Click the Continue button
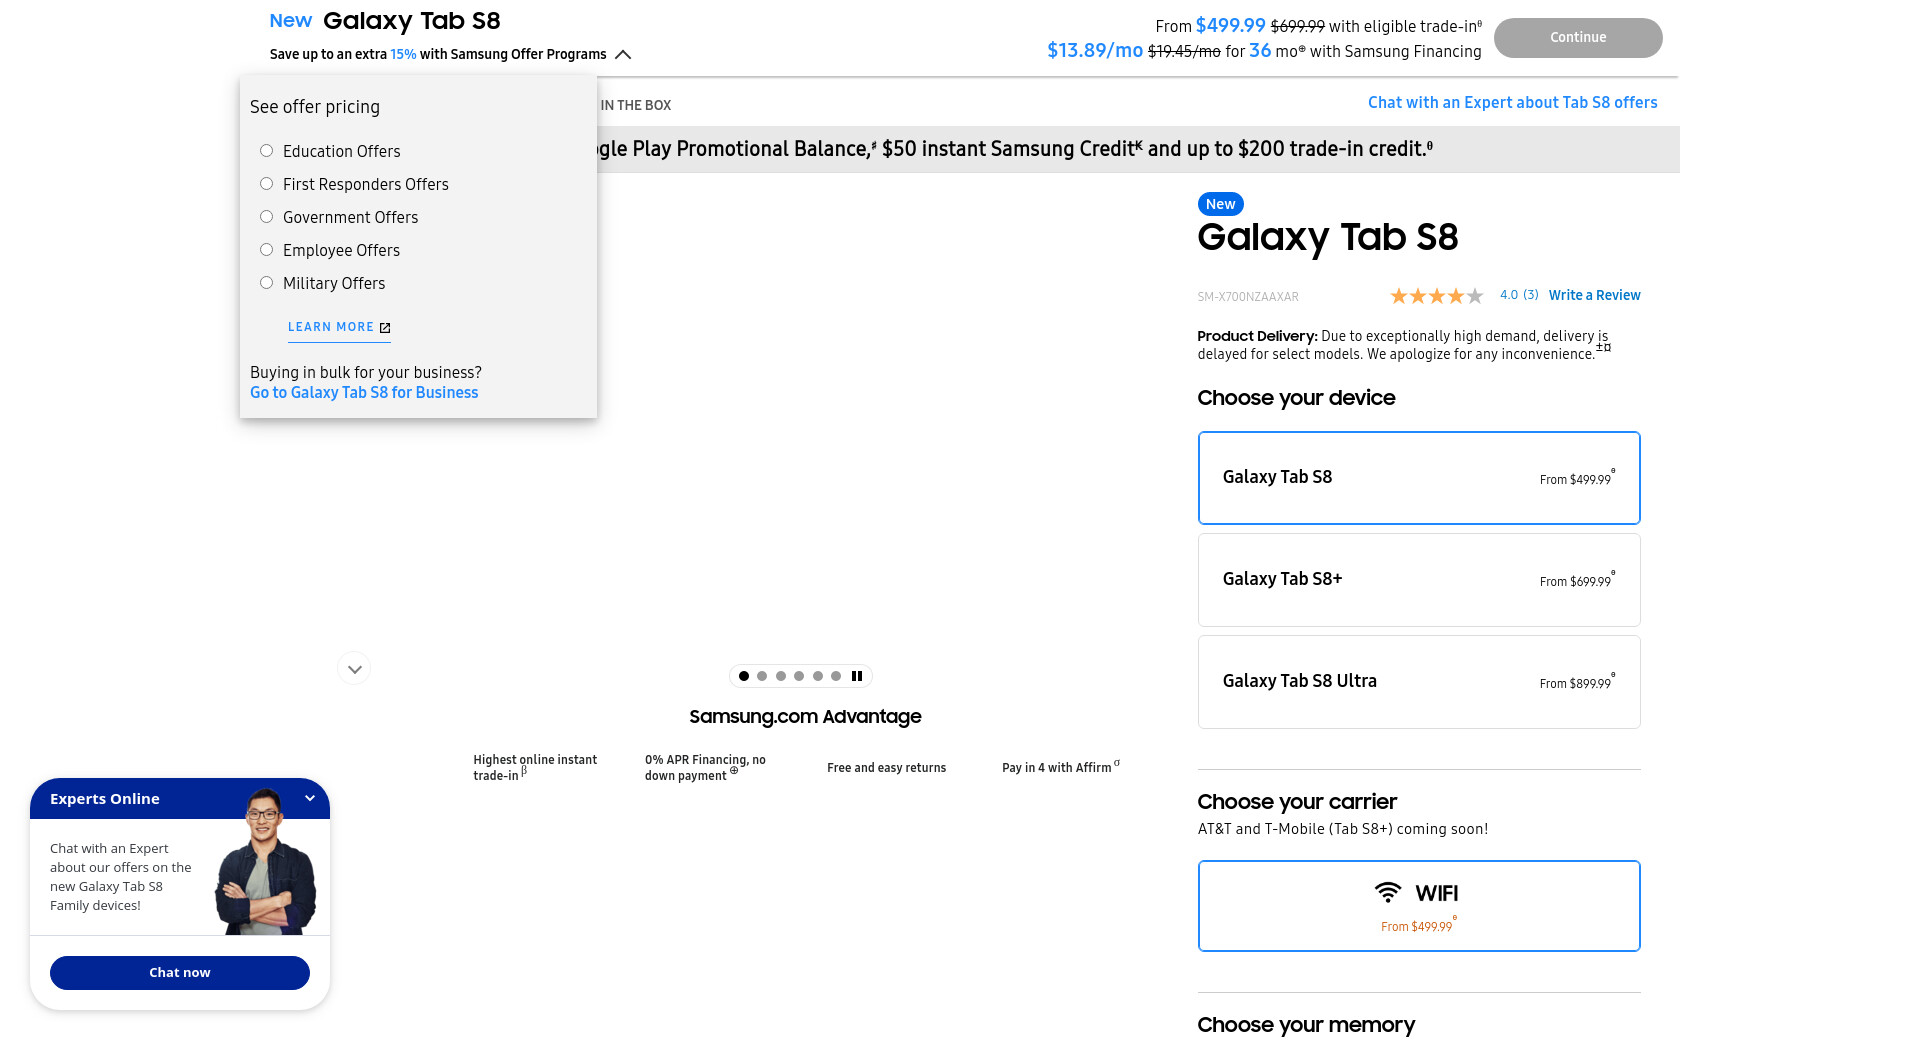 tap(1578, 38)
